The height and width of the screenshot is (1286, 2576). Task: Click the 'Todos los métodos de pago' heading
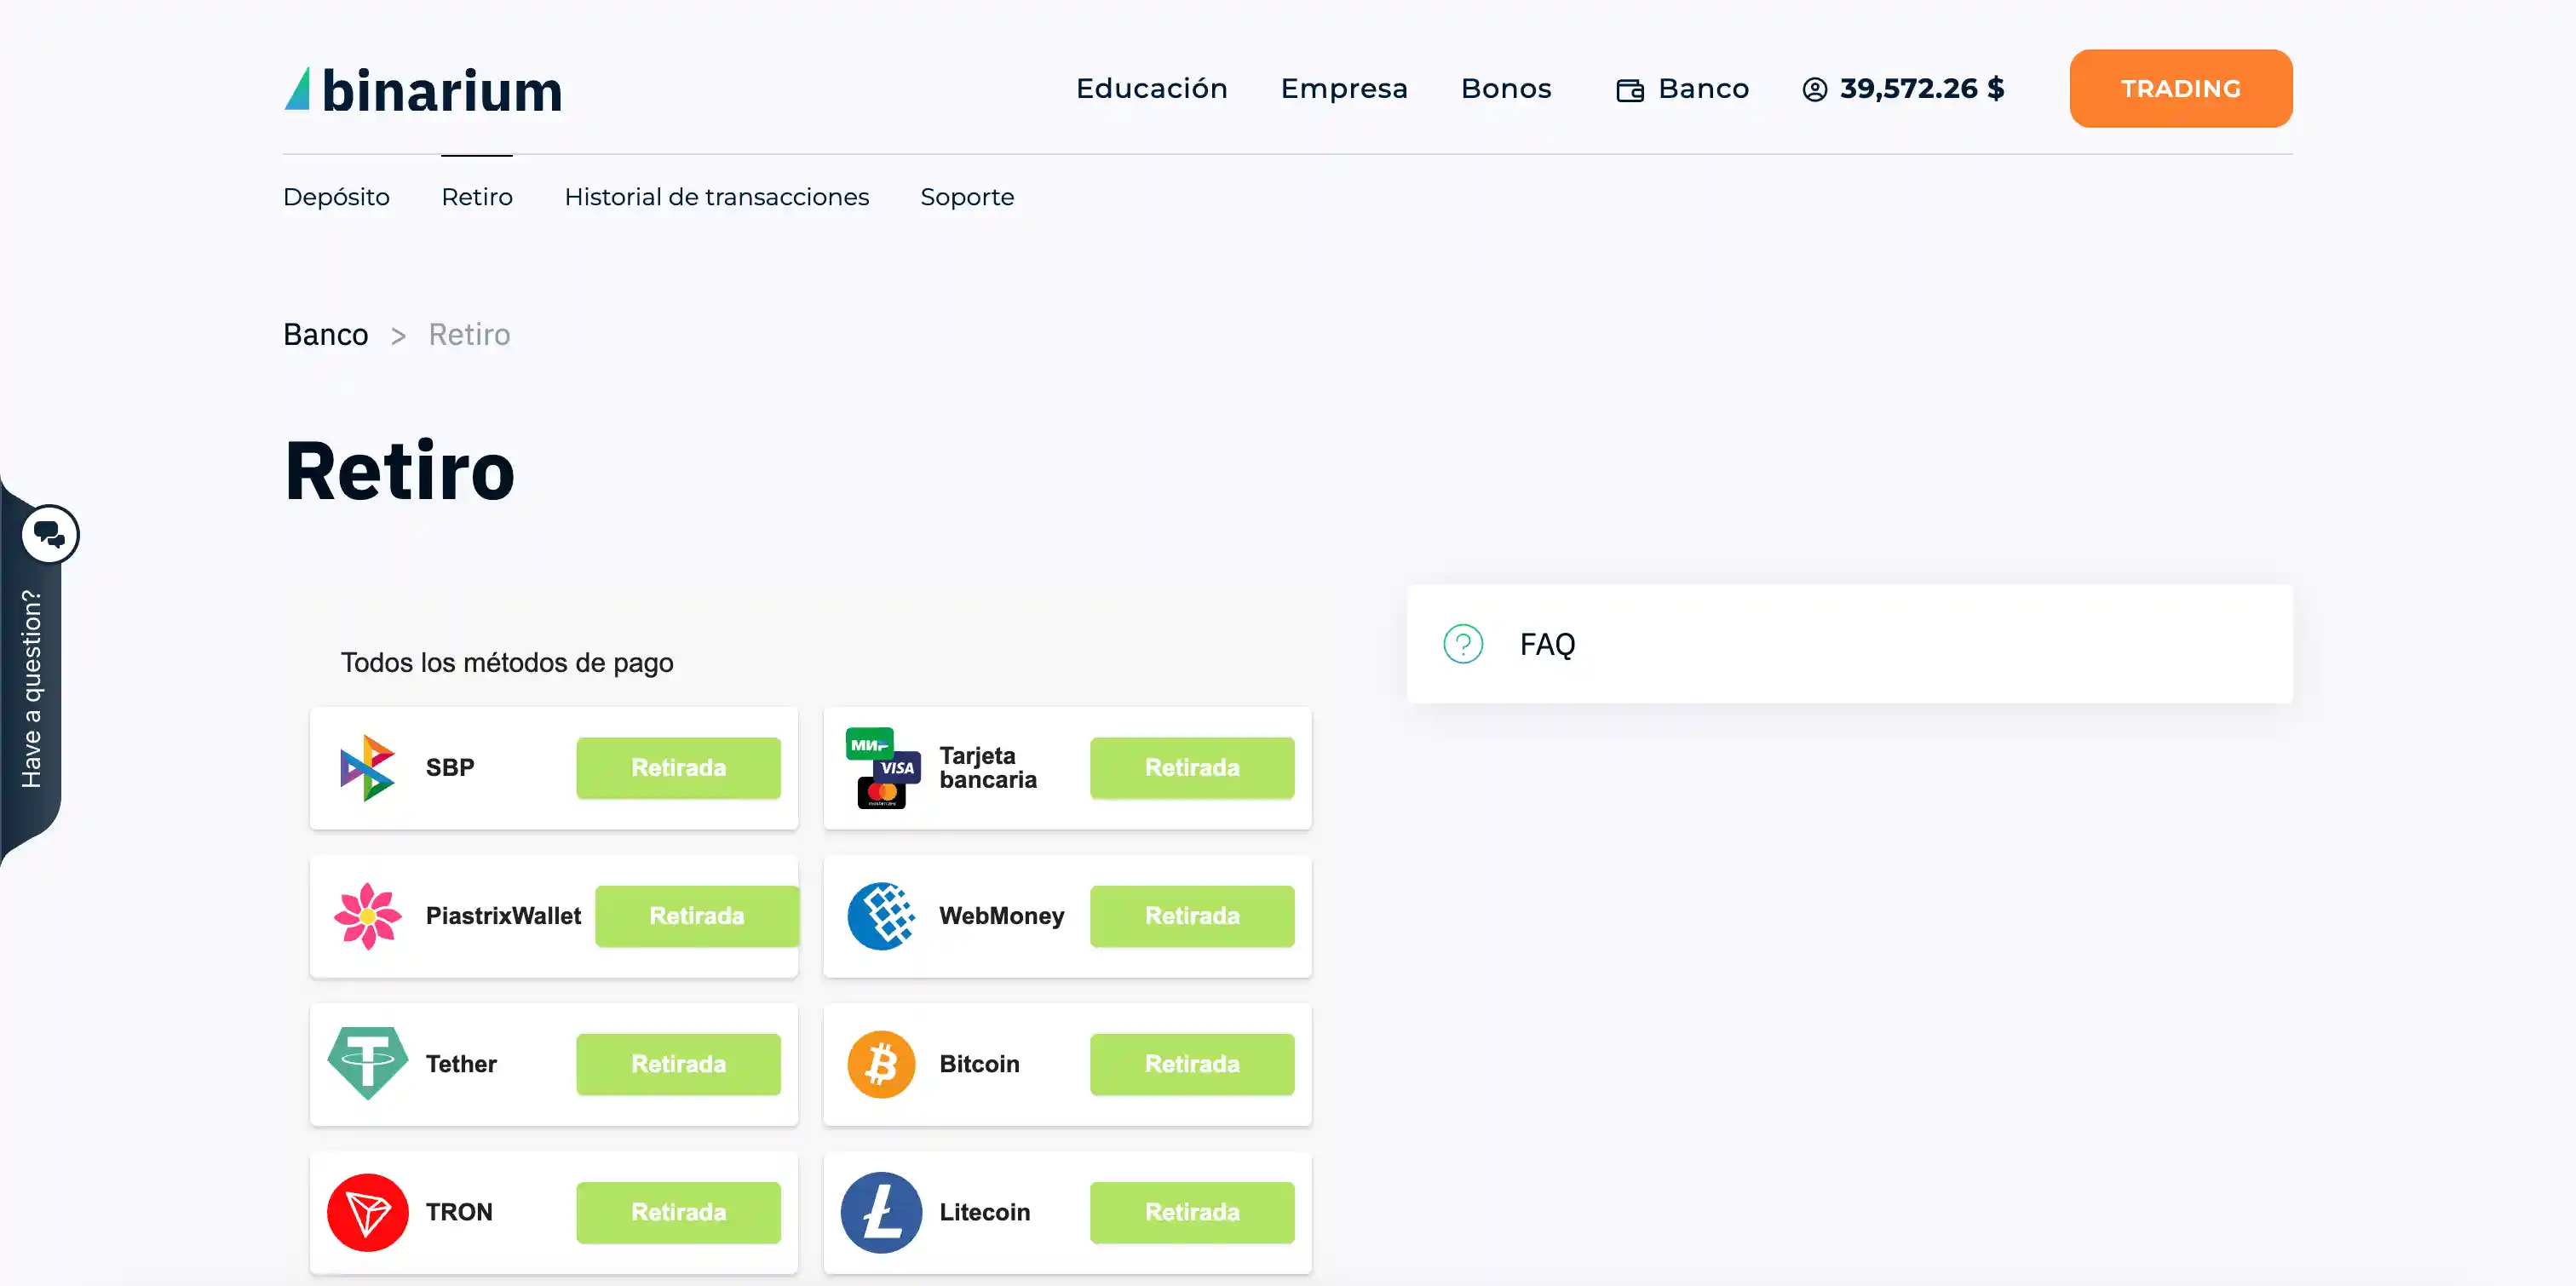[x=507, y=662]
